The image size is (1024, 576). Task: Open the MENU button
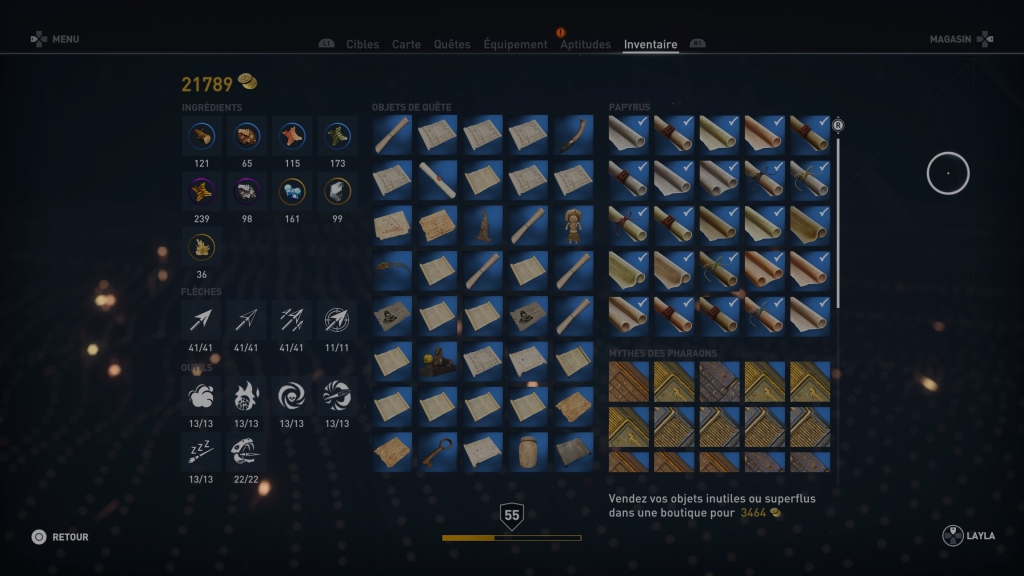pos(55,39)
